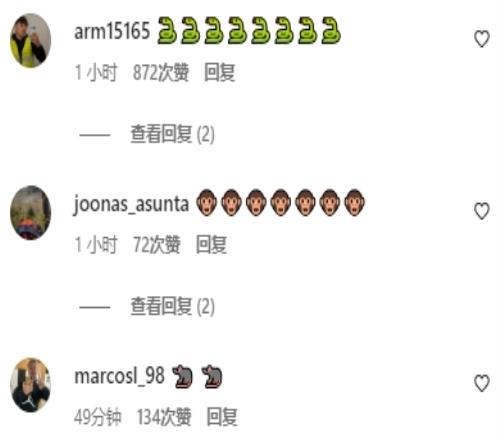
Task: Open joonas_asunta's avatar
Action: pos(31,213)
